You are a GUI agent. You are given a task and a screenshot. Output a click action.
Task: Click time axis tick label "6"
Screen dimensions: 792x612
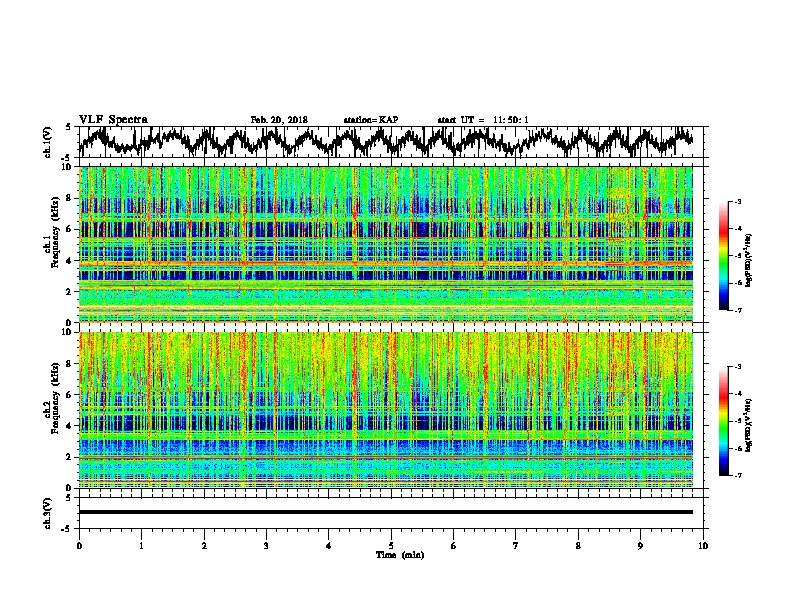click(x=454, y=545)
